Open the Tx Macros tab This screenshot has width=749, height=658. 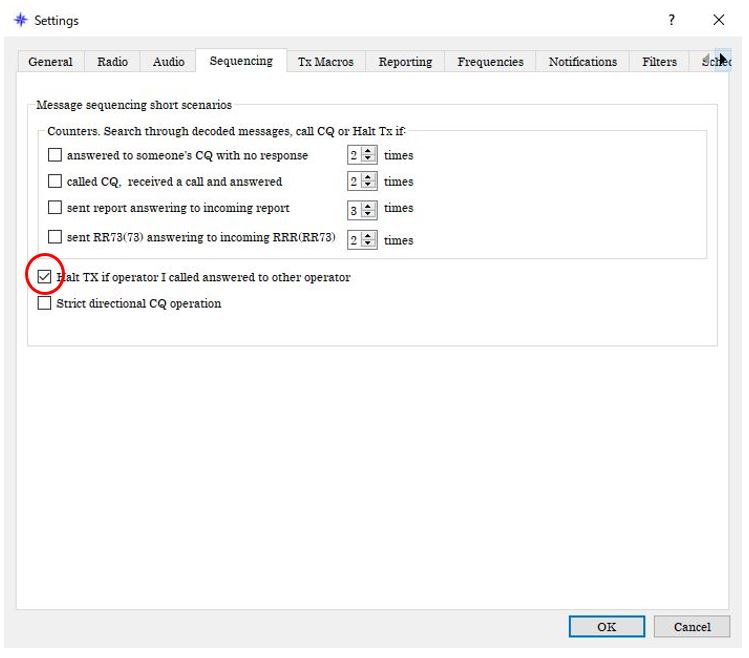click(325, 62)
